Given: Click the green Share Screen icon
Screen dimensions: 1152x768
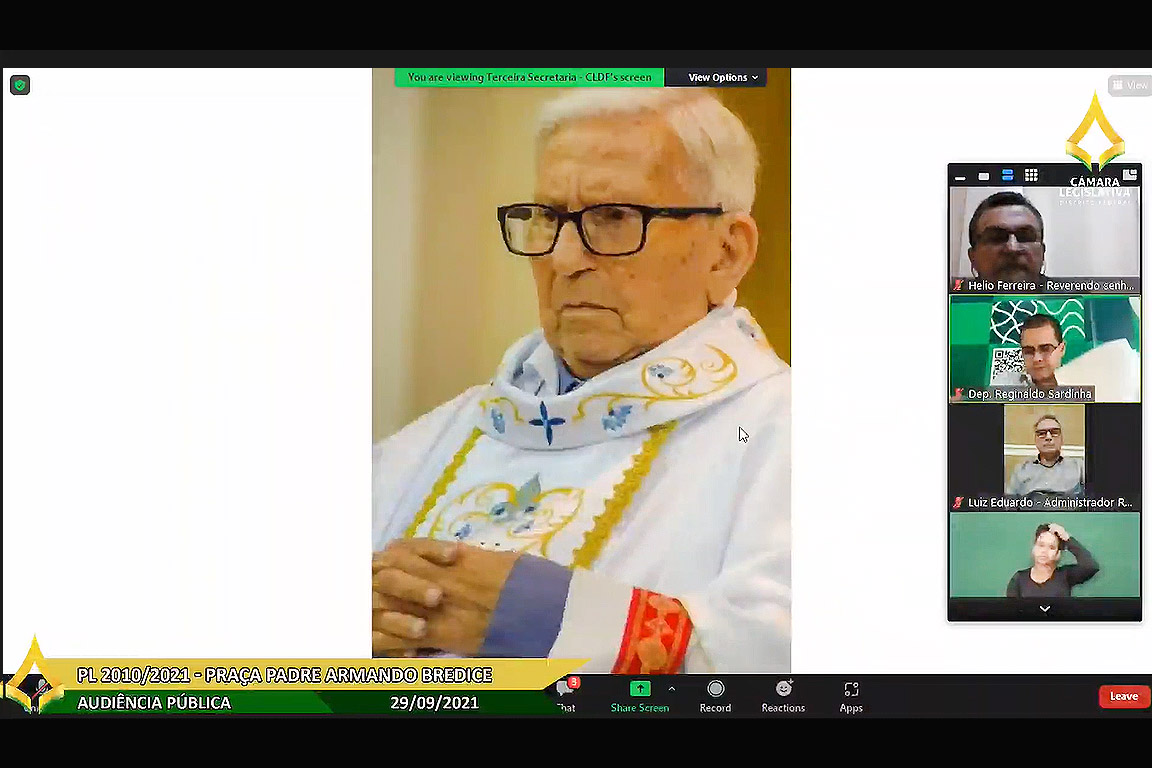Looking at the screenshot, I should pyautogui.click(x=640, y=689).
